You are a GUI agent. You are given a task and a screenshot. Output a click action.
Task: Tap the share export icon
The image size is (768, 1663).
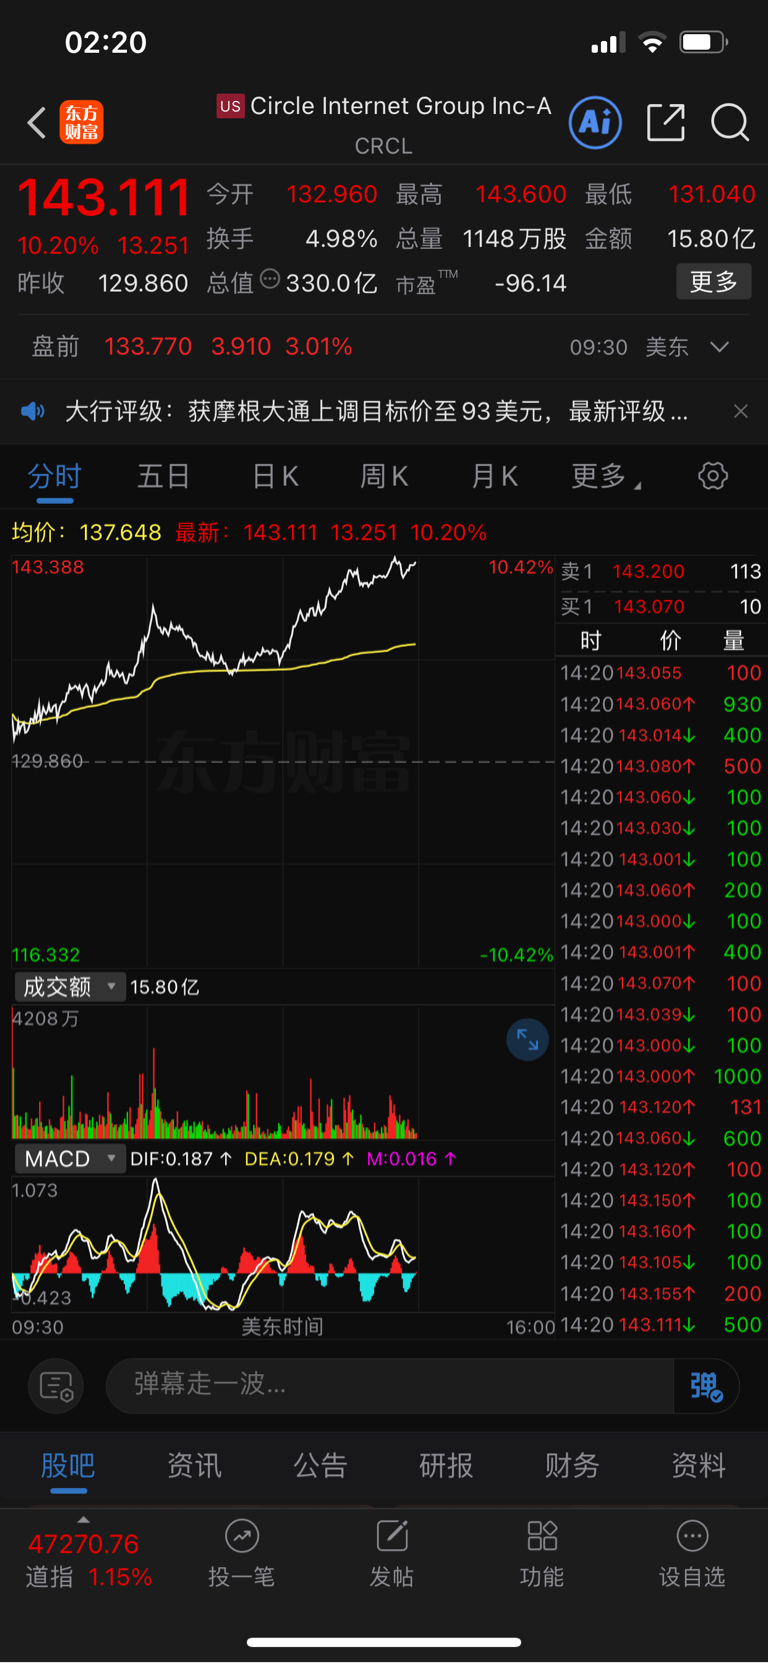[666, 123]
